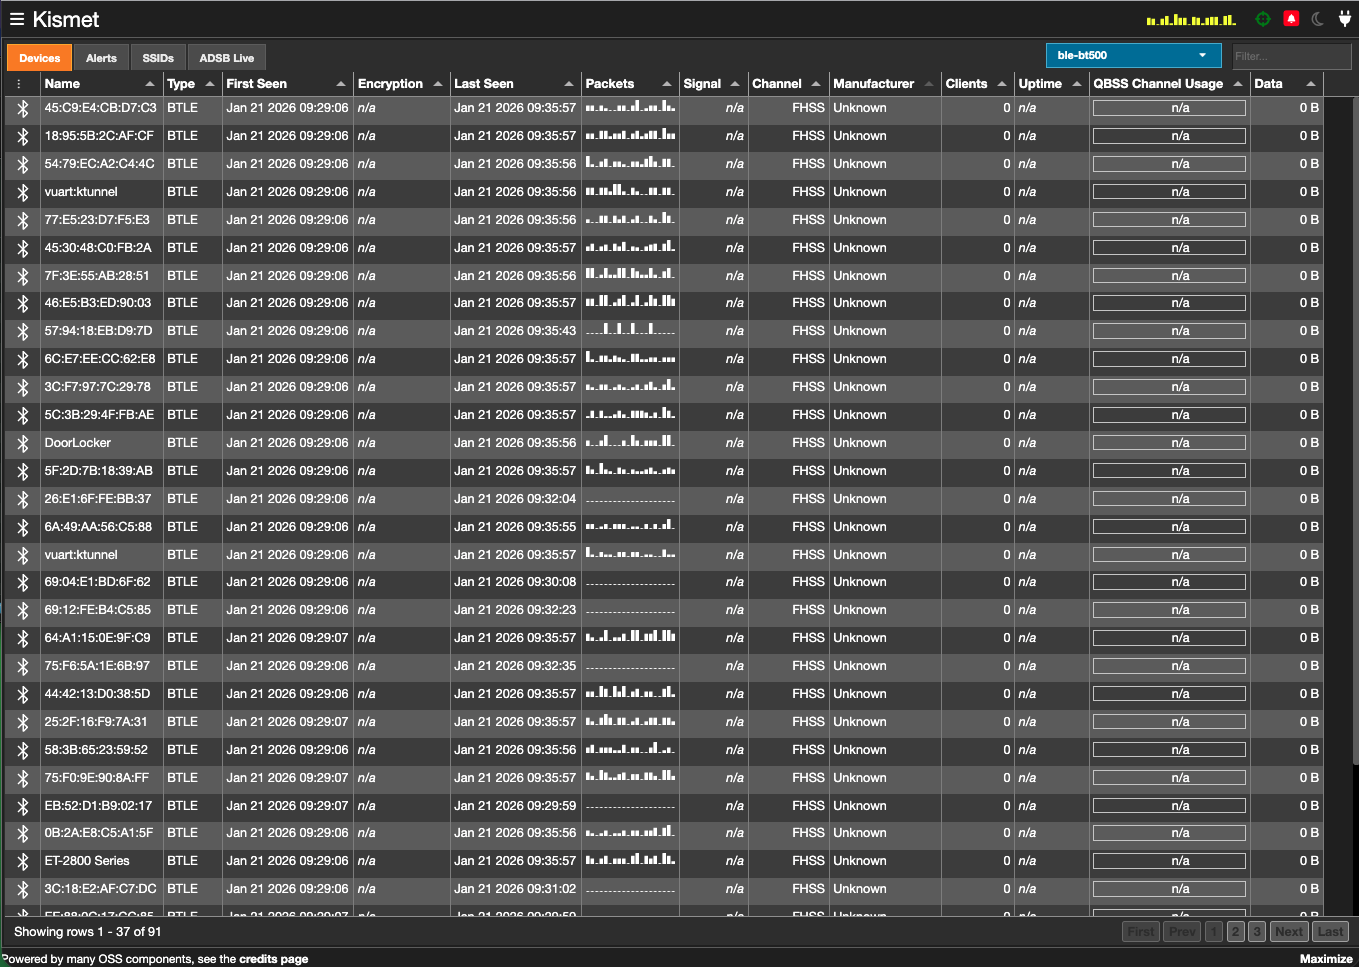Open the ble-bt500 datasource dropdown
This screenshot has width=1359, height=967.
(x=1133, y=56)
